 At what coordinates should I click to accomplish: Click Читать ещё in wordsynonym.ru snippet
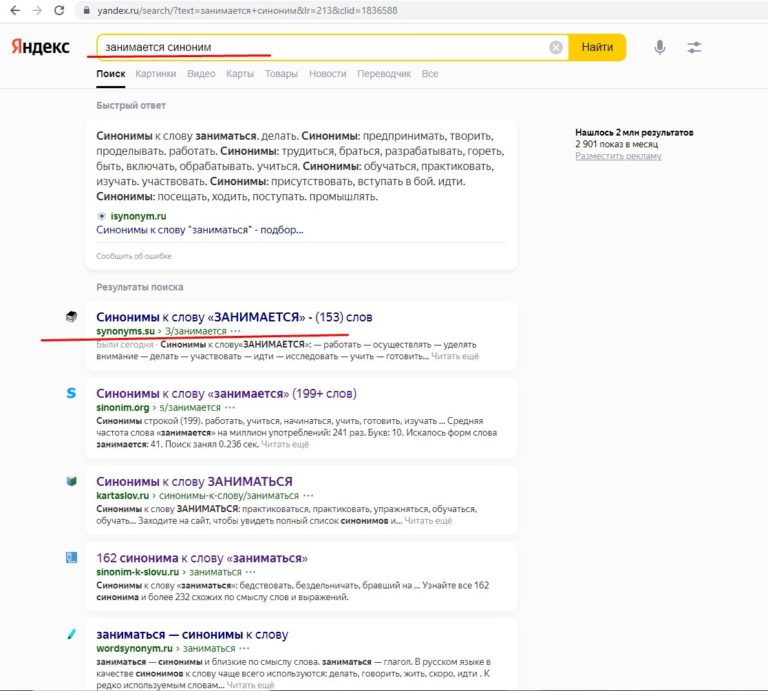coord(250,685)
